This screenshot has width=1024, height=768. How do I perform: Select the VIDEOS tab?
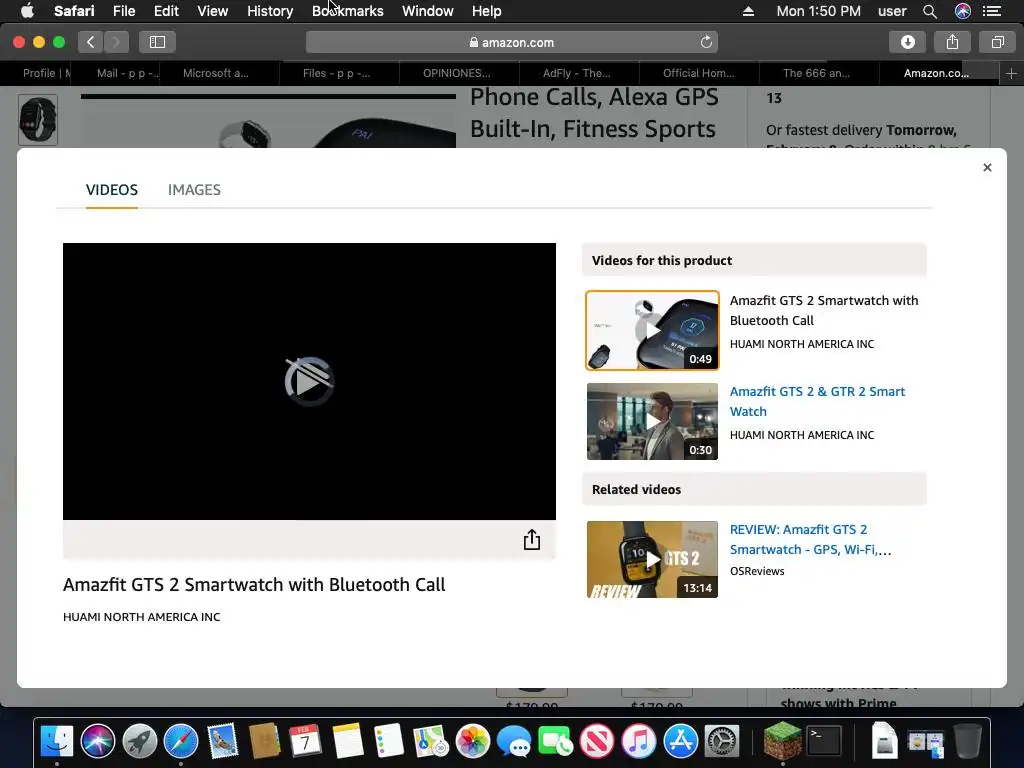click(112, 190)
